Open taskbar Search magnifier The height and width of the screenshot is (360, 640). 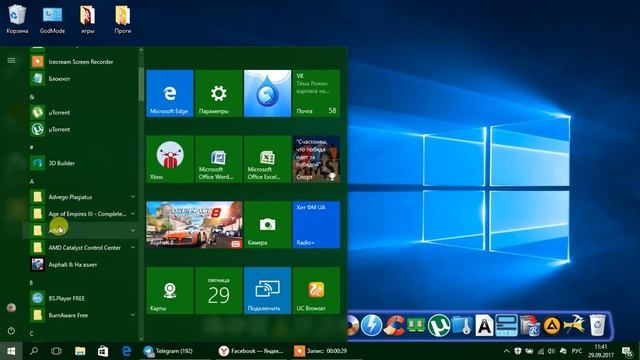click(x=34, y=351)
